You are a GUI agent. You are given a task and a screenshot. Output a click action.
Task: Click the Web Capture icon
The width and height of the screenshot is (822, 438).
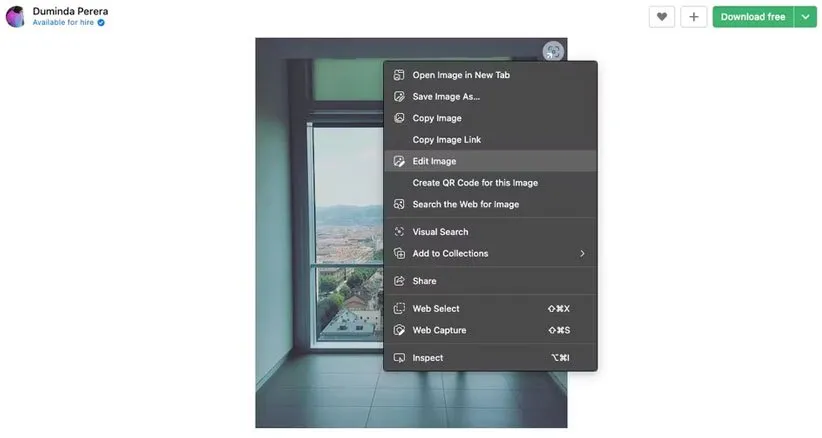tap(399, 330)
